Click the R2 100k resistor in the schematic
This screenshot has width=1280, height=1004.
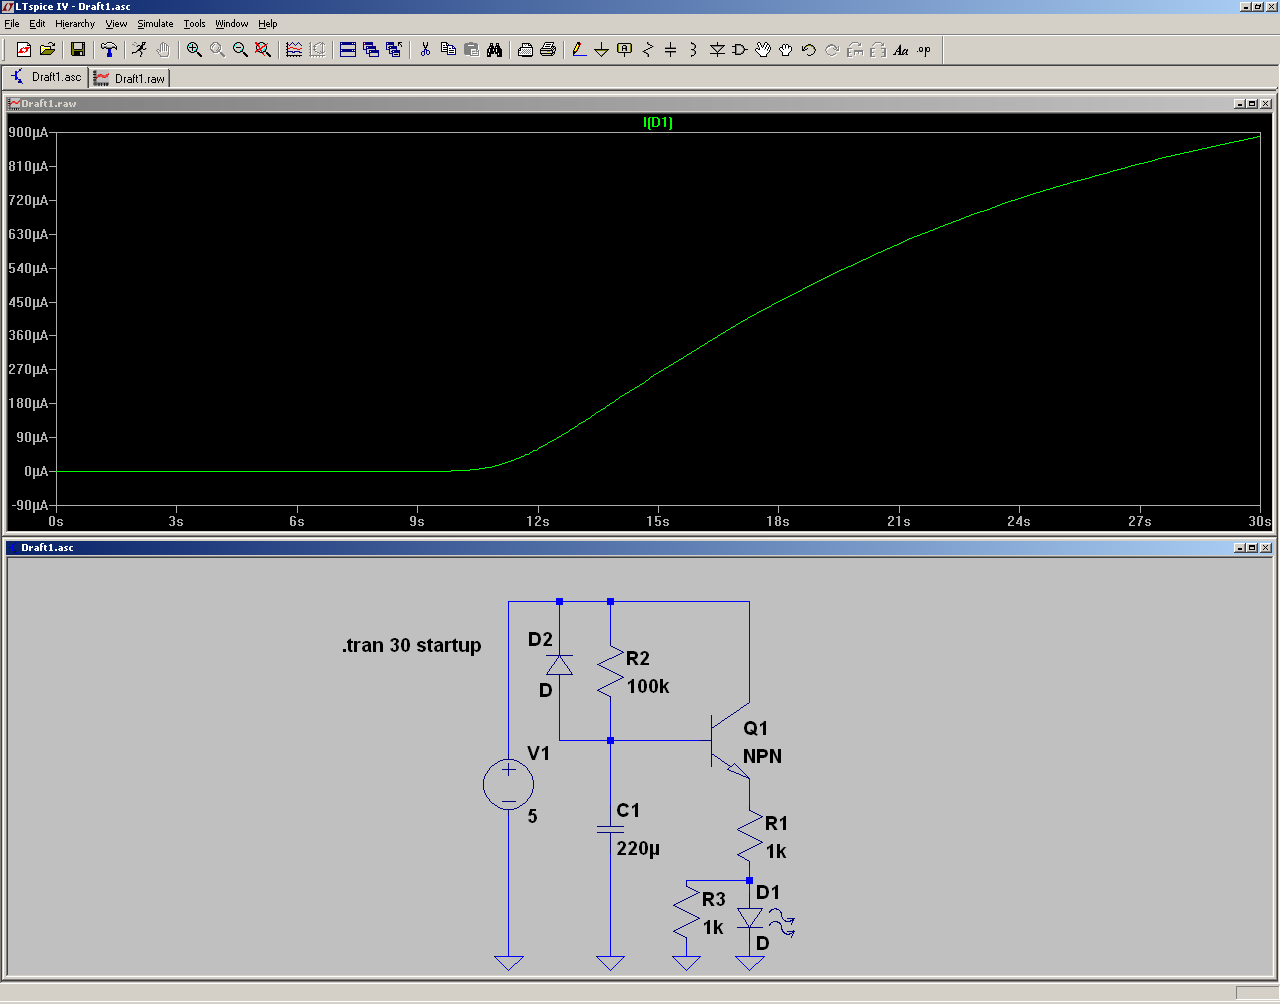pos(610,672)
